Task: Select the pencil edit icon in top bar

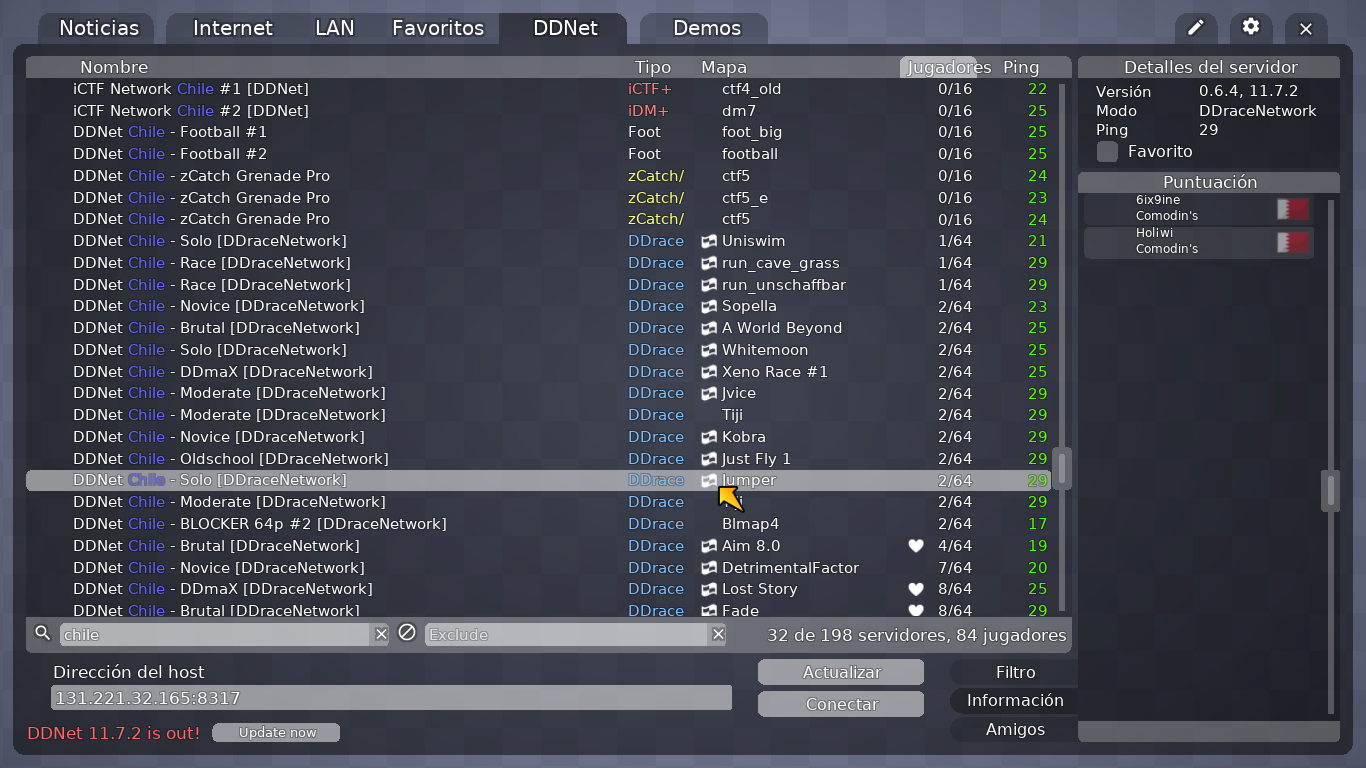Action: click(x=1196, y=28)
